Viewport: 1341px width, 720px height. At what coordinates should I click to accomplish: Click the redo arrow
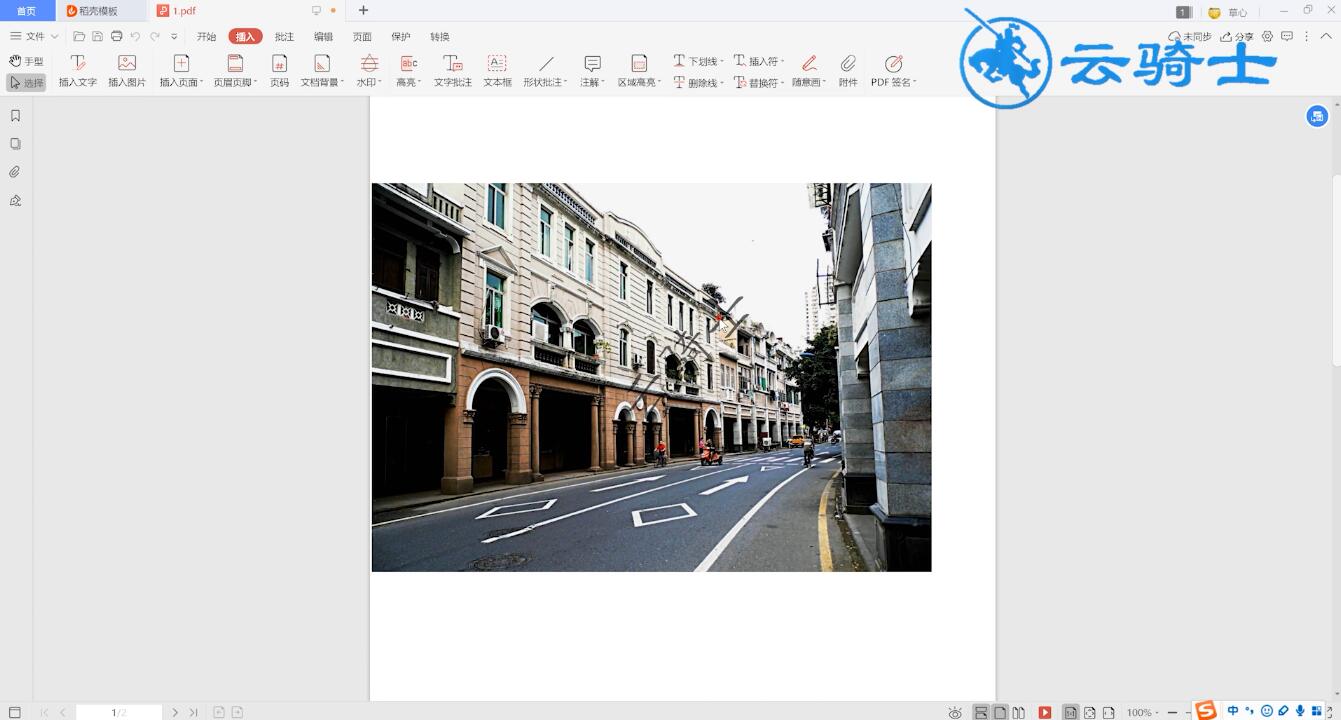[155, 36]
